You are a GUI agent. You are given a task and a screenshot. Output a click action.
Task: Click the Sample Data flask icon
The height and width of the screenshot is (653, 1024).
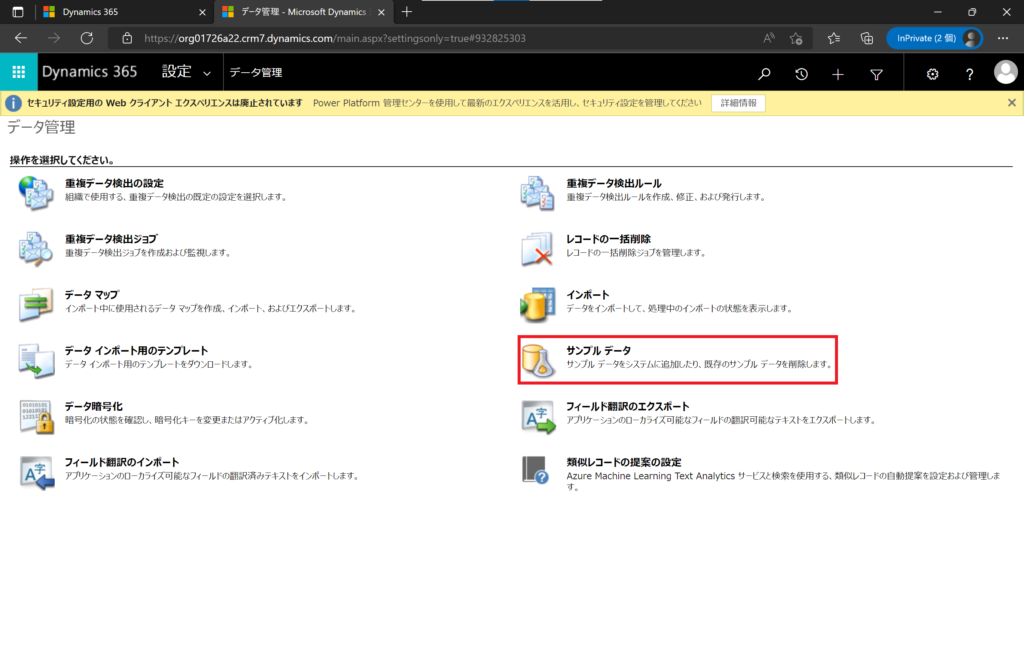pos(538,360)
